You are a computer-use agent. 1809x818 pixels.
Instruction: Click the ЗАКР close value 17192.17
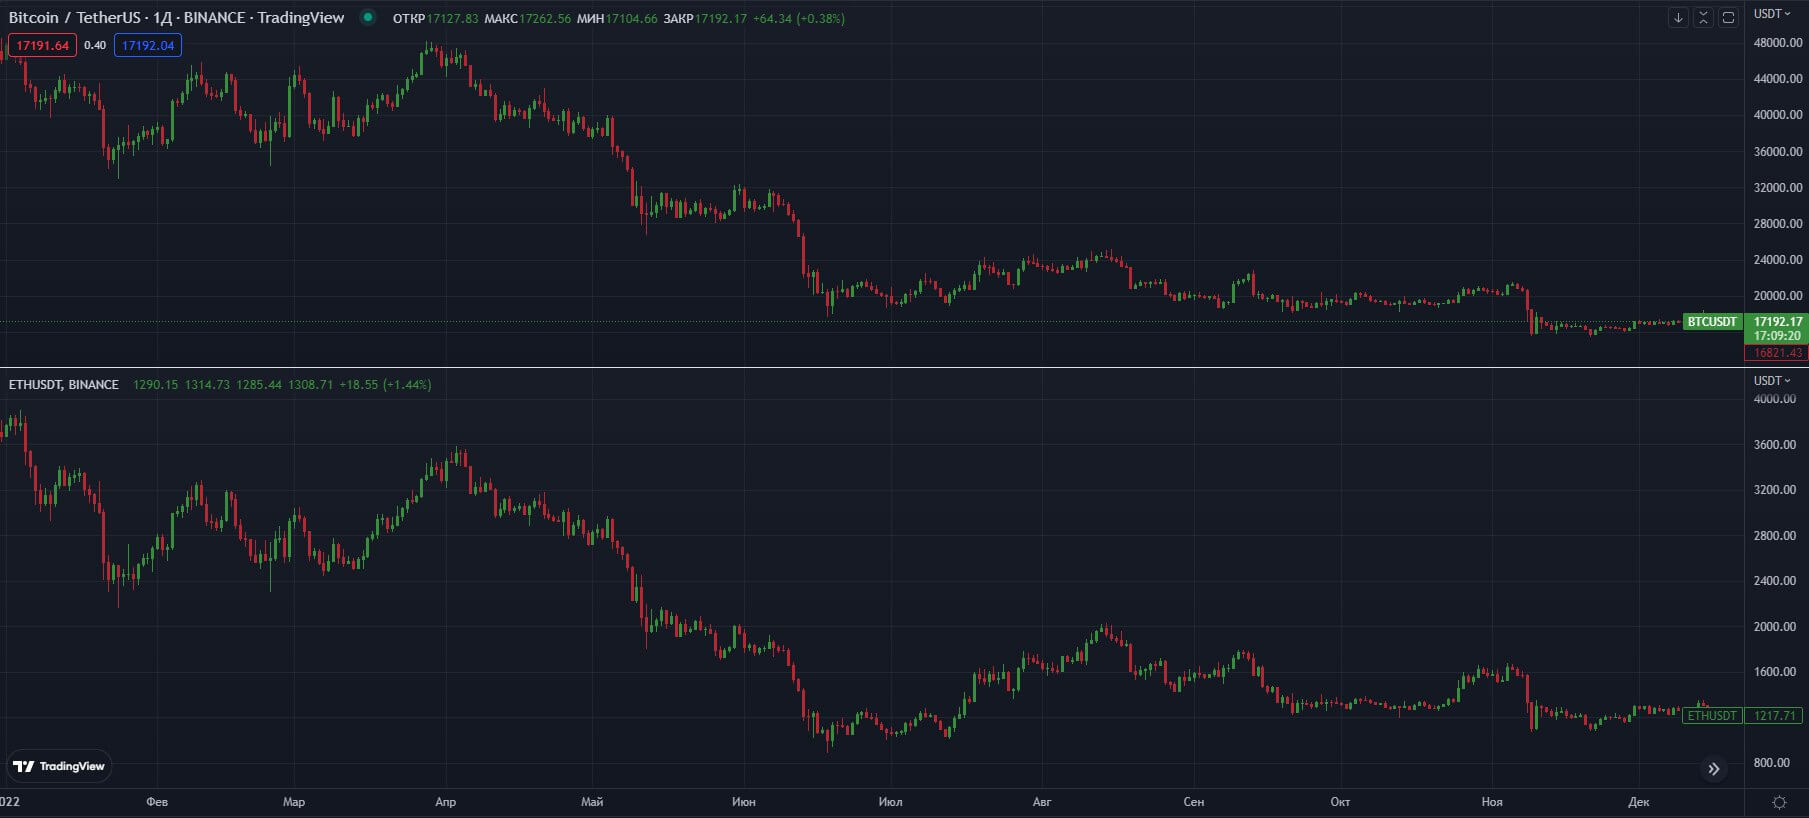point(721,19)
